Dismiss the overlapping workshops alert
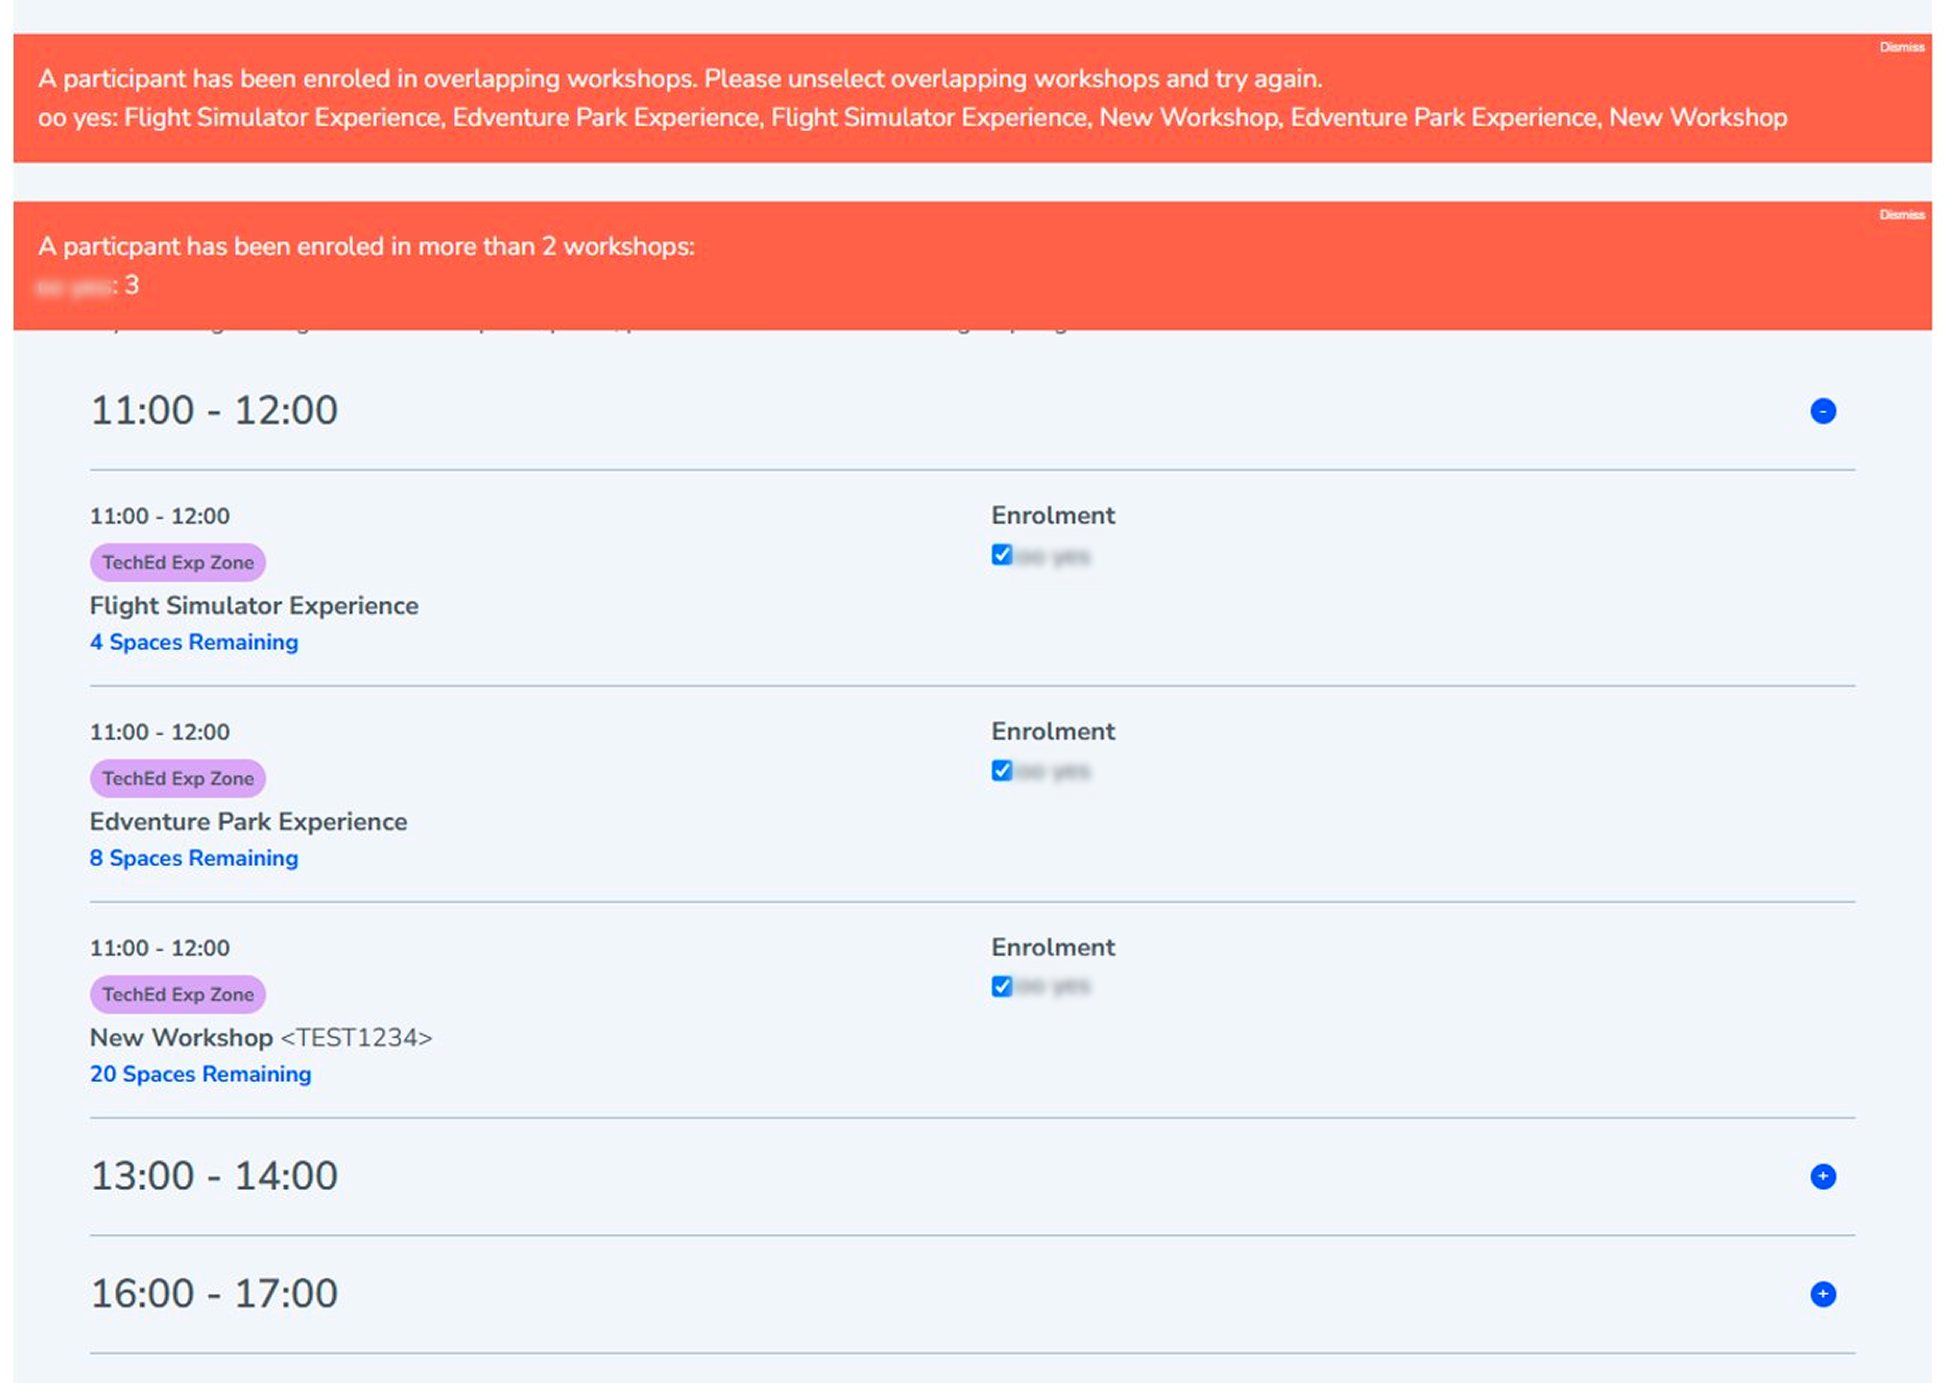Screen dimensions: 1944x1395 [1900, 47]
